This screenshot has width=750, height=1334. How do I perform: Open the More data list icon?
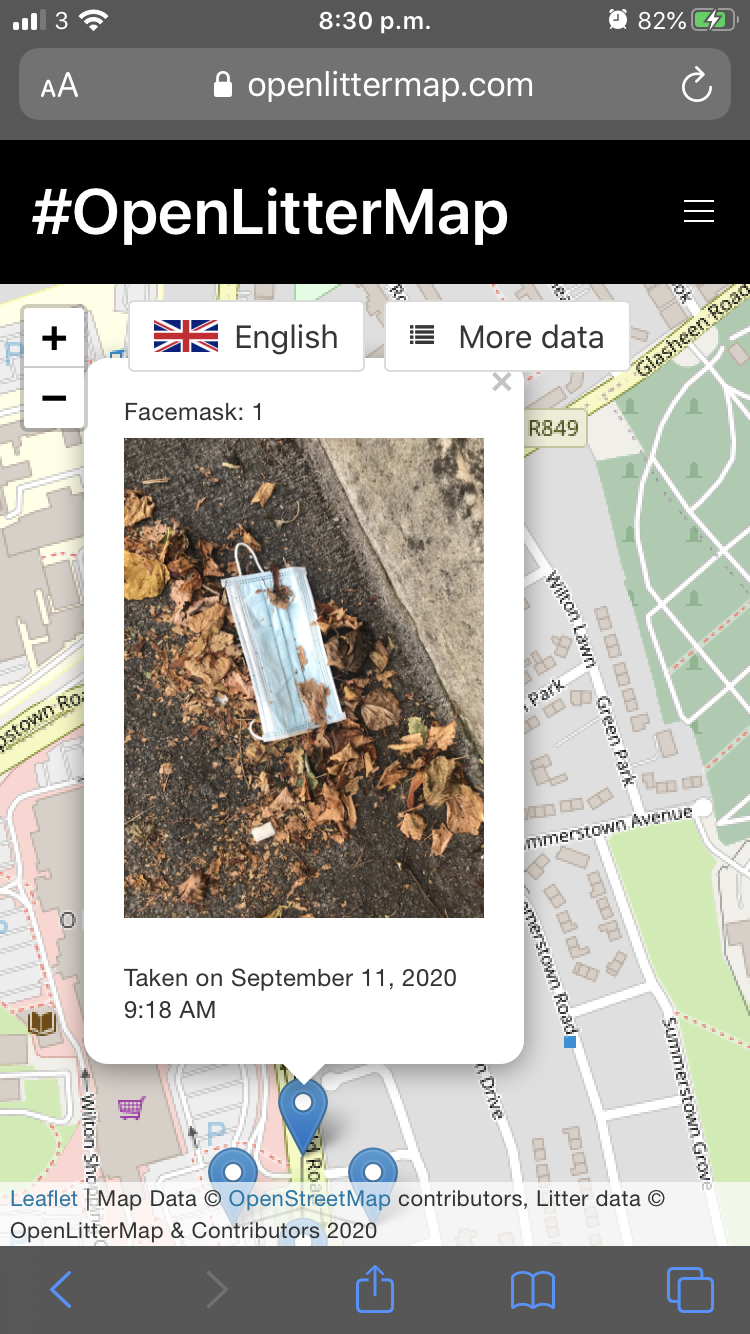[421, 336]
